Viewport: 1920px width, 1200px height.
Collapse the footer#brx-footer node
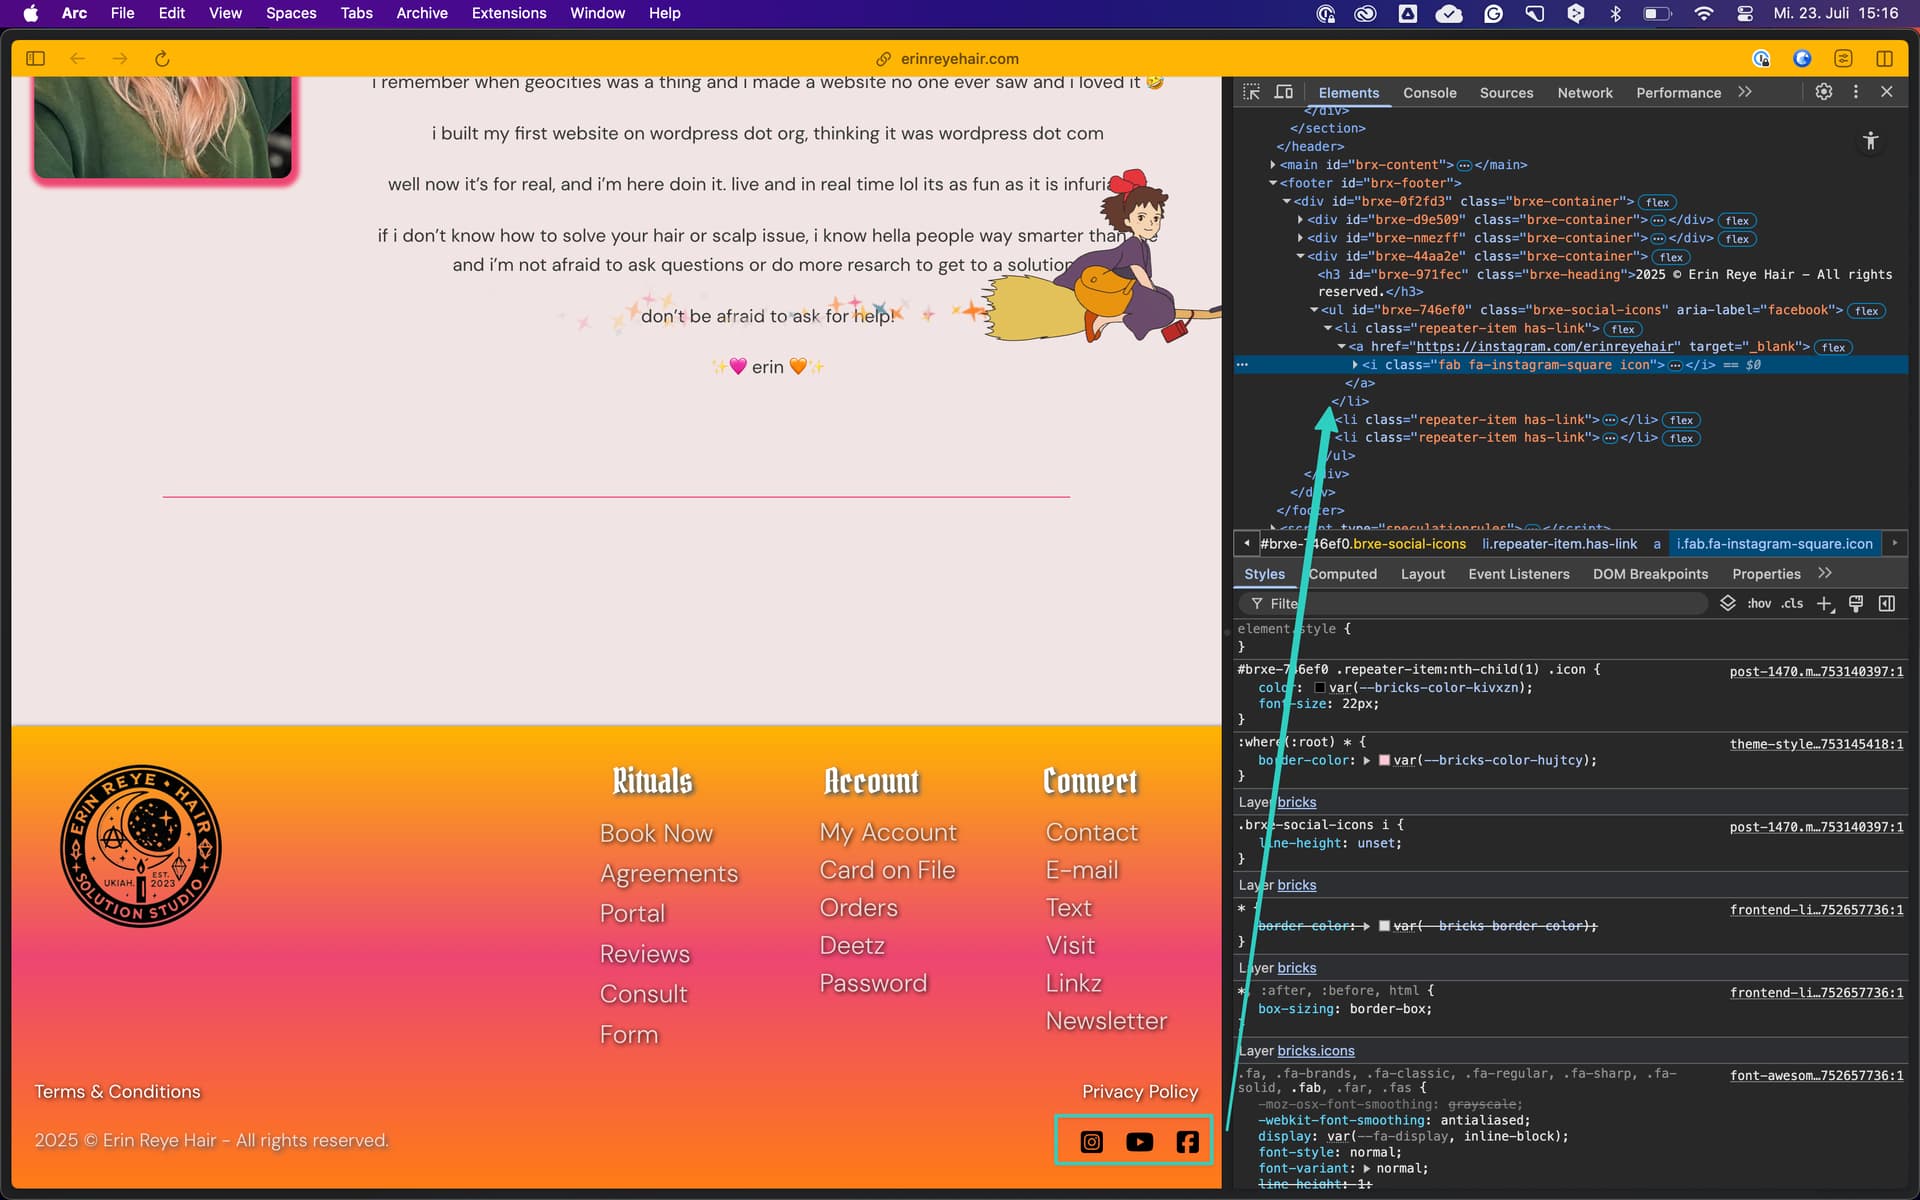pos(1273,183)
